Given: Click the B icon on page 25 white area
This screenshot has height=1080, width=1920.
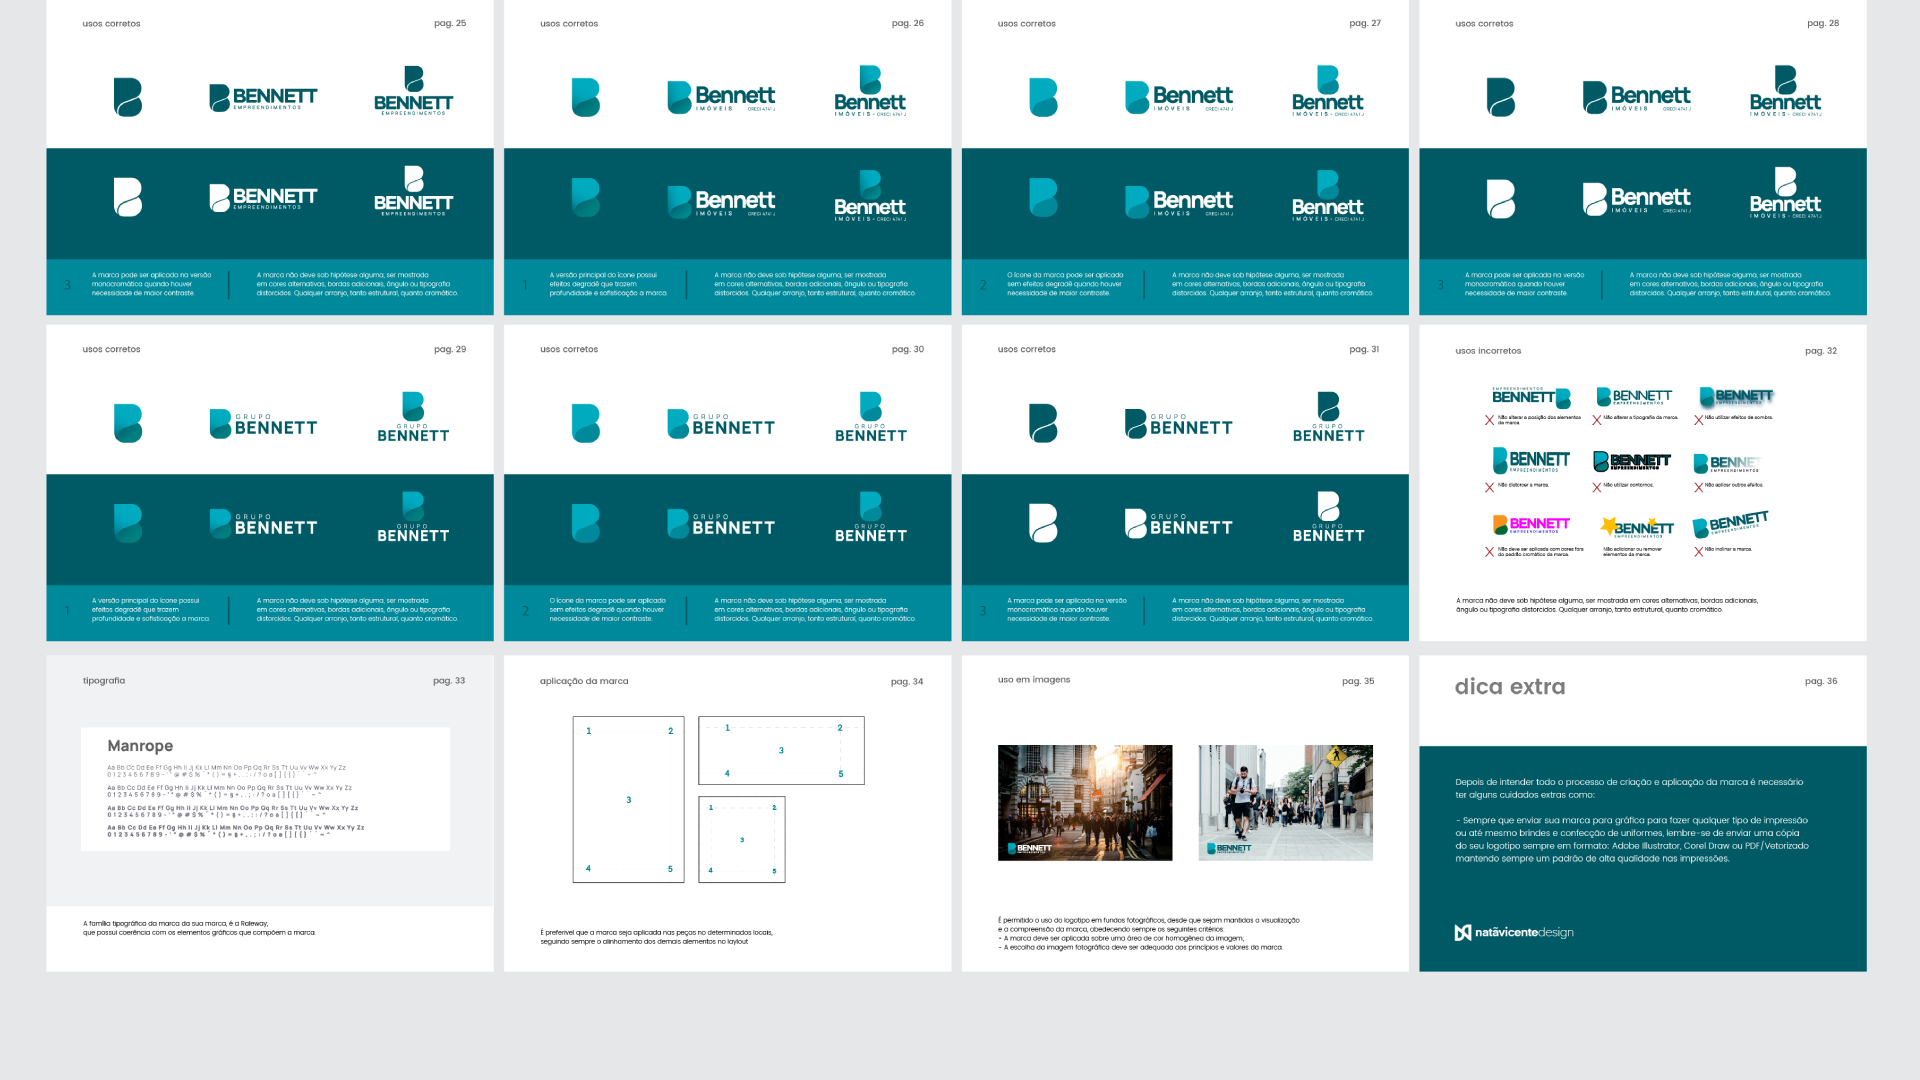Looking at the screenshot, I should 127,97.
